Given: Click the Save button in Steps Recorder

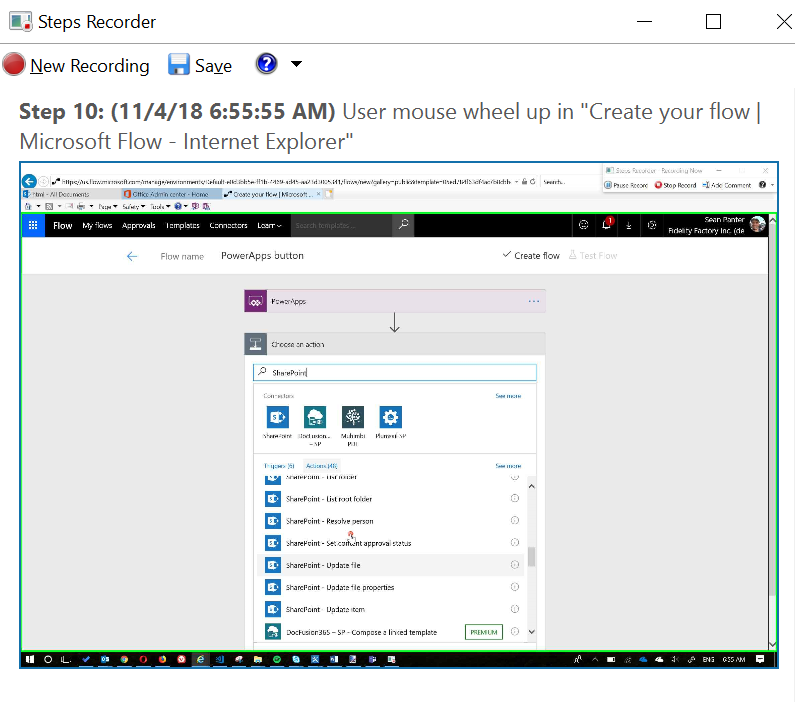Looking at the screenshot, I should coord(200,65).
